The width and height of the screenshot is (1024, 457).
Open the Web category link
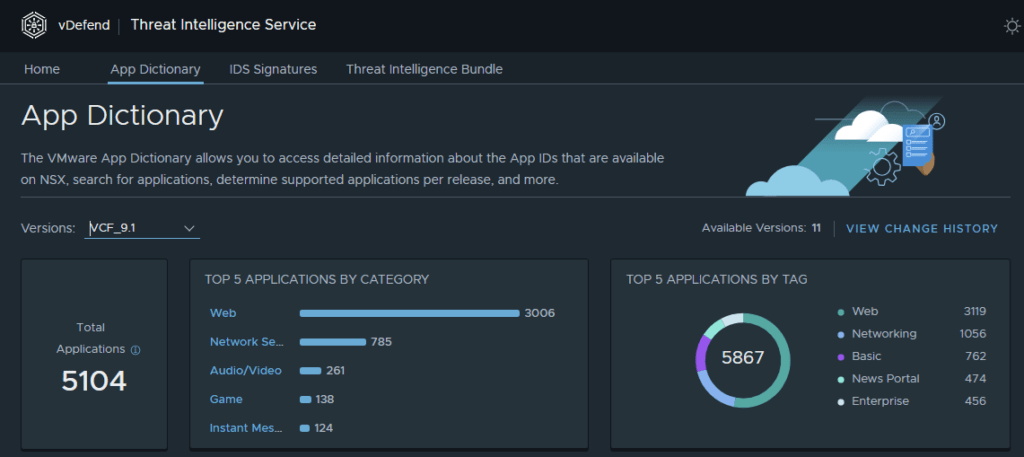[x=223, y=313]
